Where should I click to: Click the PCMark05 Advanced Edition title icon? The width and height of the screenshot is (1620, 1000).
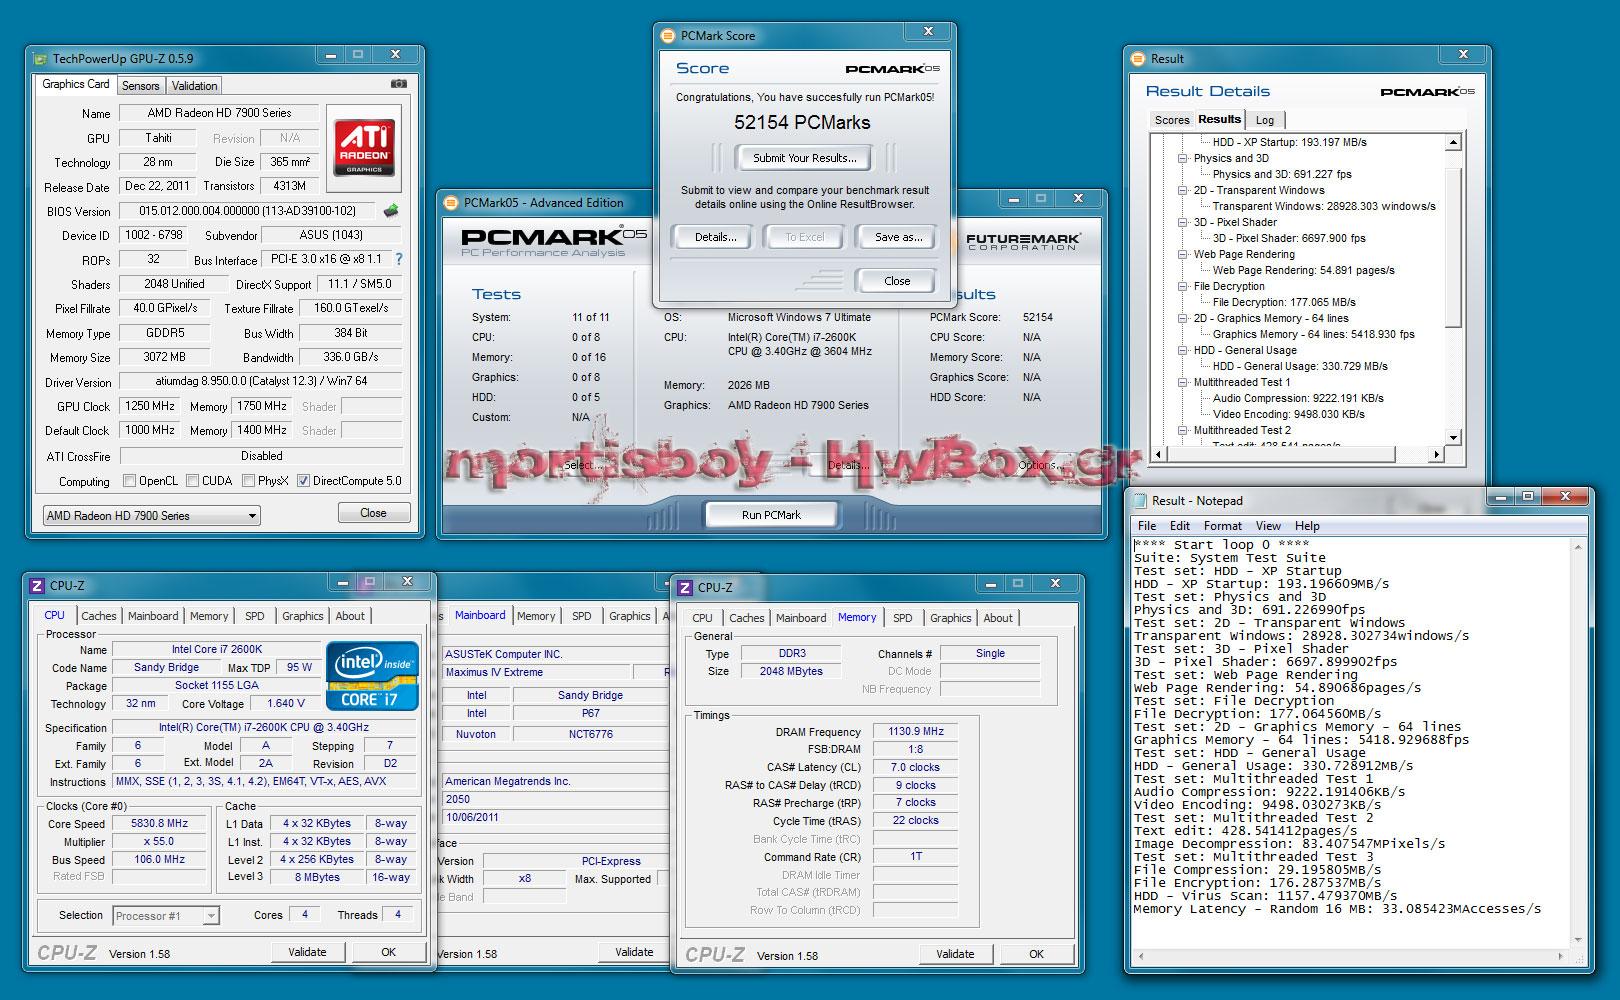(x=451, y=203)
